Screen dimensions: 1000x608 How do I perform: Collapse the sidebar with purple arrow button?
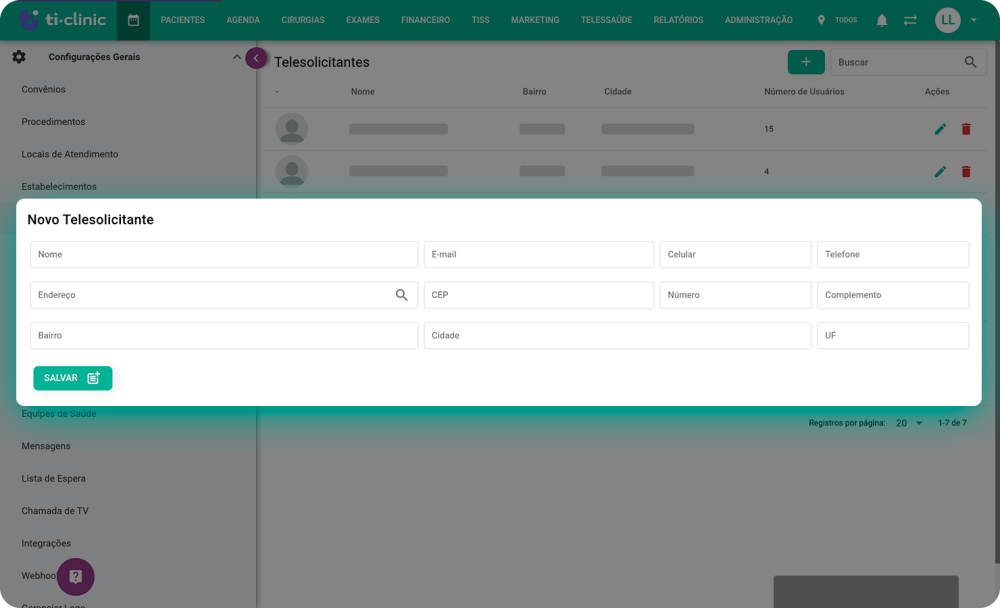[256, 58]
